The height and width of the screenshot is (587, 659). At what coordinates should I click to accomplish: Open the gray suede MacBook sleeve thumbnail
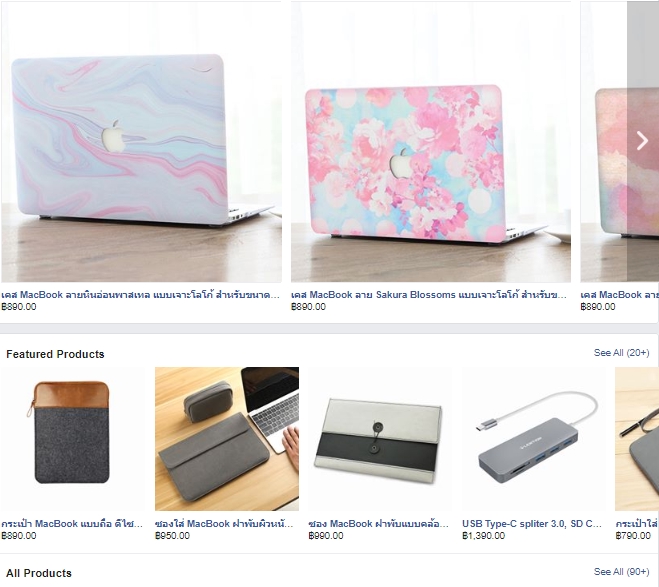pyautogui.click(x=227, y=439)
